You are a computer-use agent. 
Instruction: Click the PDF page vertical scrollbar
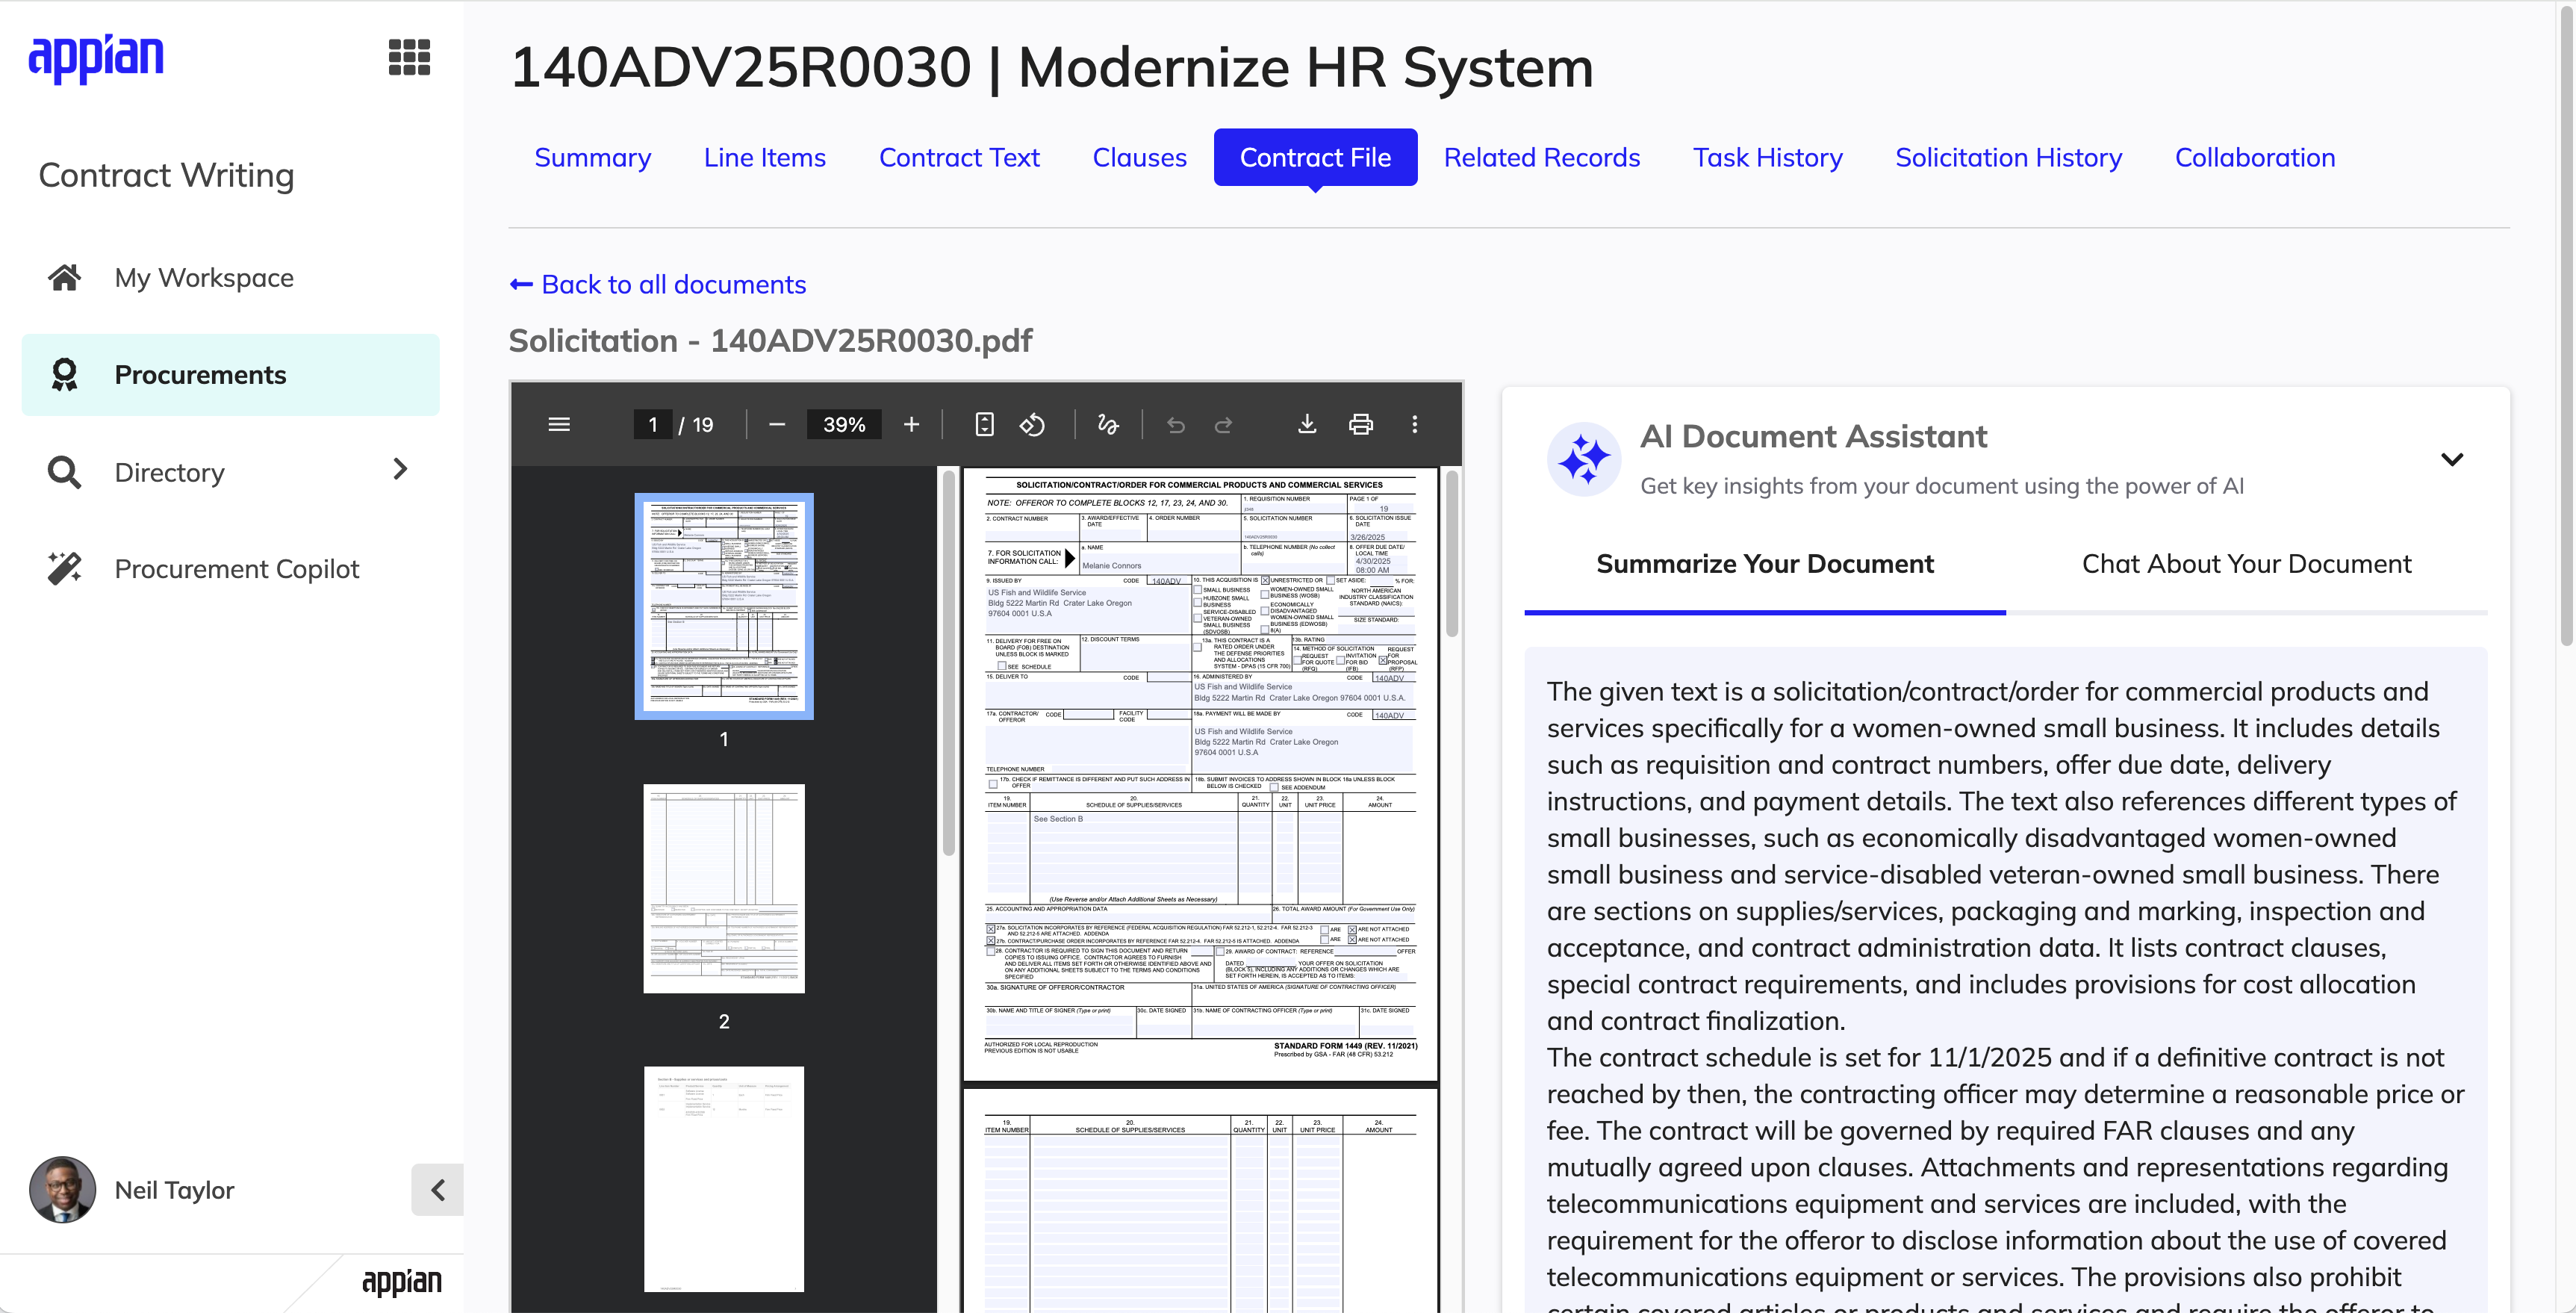click(x=1451, y=553)
